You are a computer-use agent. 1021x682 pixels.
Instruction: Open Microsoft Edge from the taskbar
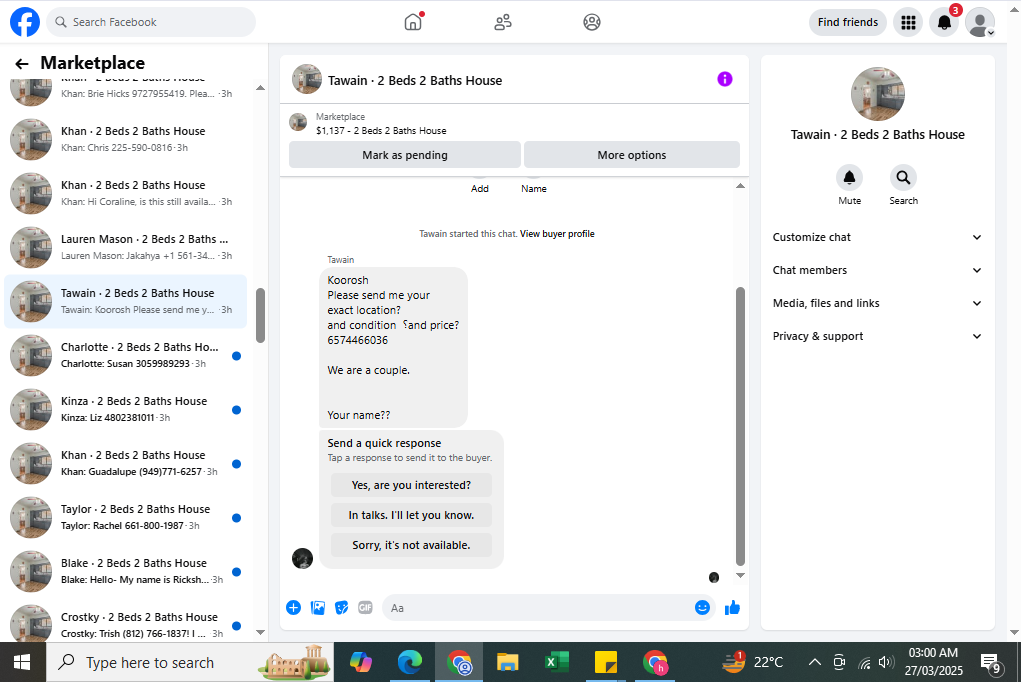(x=410, y=662)
